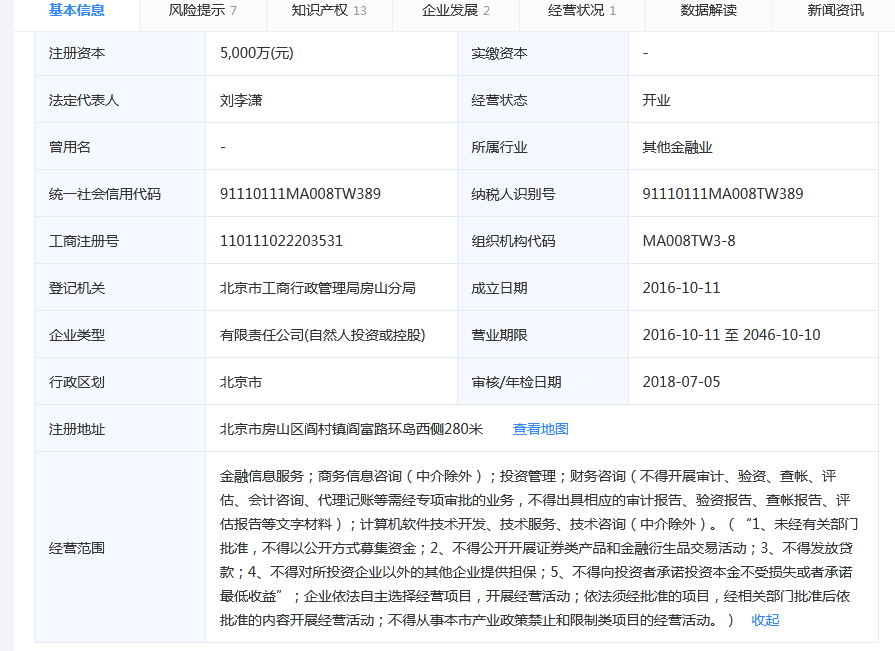
Task: Switch to the 企业发展 tab
Action: click(x=455, y=10)
